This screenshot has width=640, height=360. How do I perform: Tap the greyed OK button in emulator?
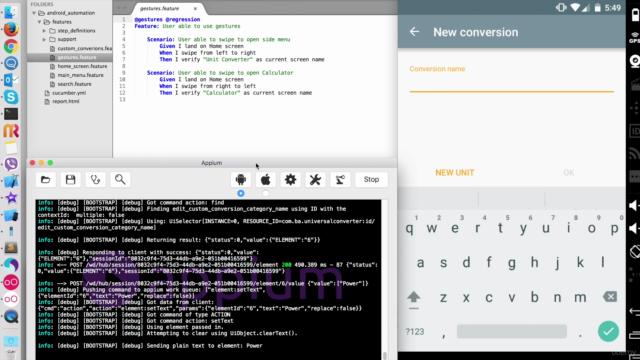(x=569, y=173)
